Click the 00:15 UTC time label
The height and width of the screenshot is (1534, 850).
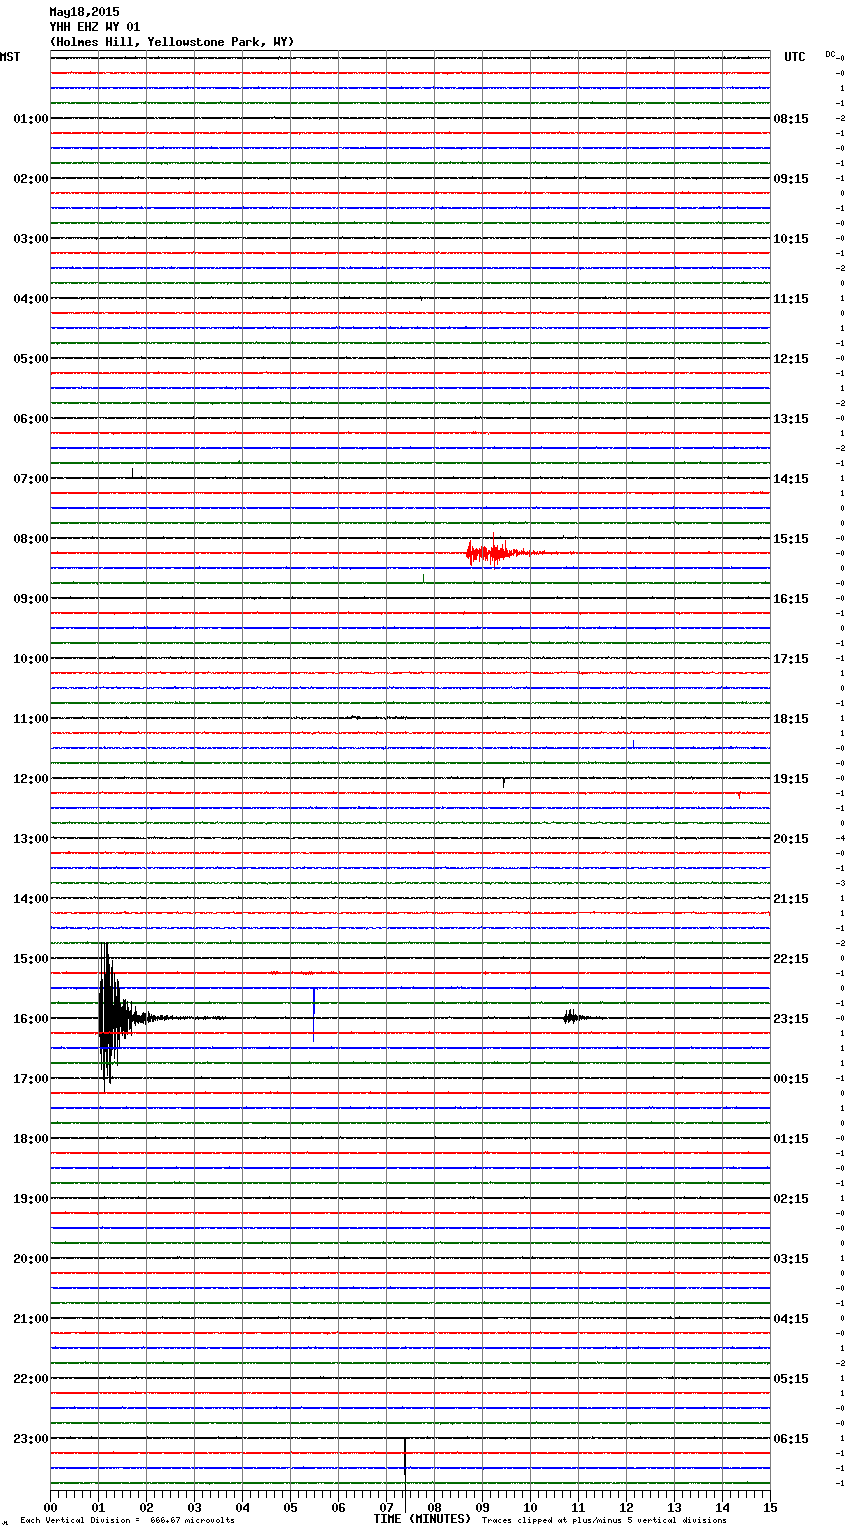tap(791, 1079)
